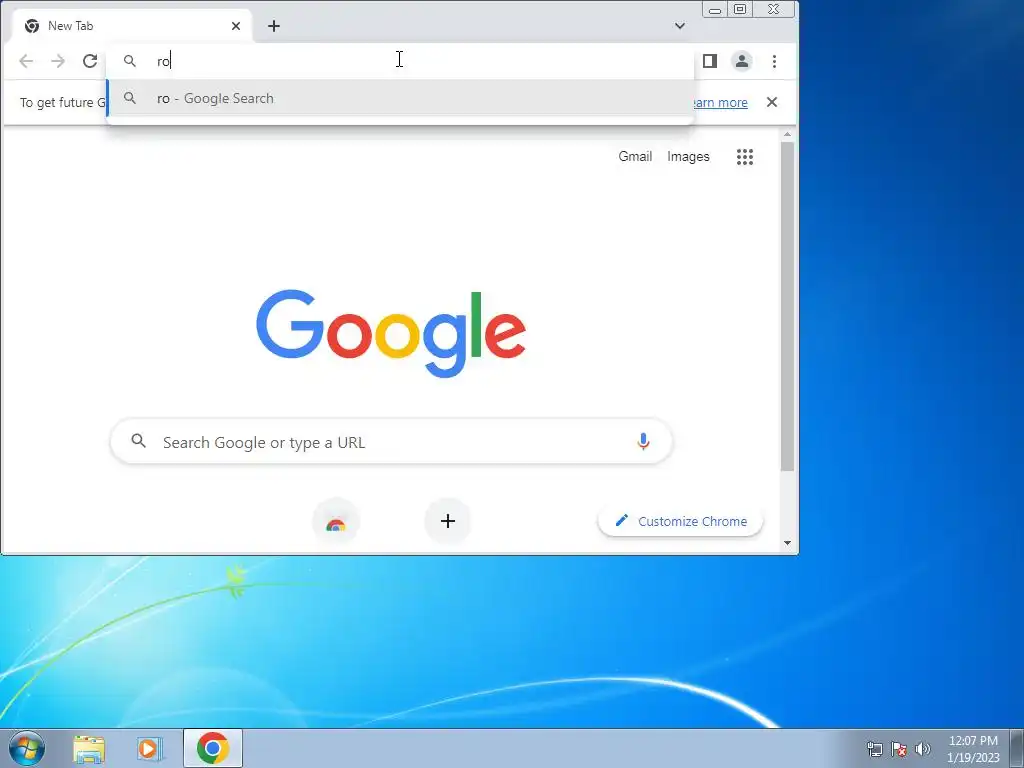Open the Action Center flag icon
The height and width of the screenshot is (768, 1024).
click(899, 749)
